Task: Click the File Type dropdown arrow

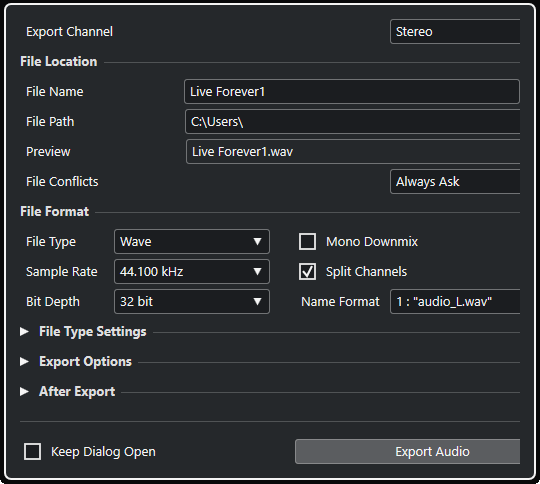Action: [257, 241]
